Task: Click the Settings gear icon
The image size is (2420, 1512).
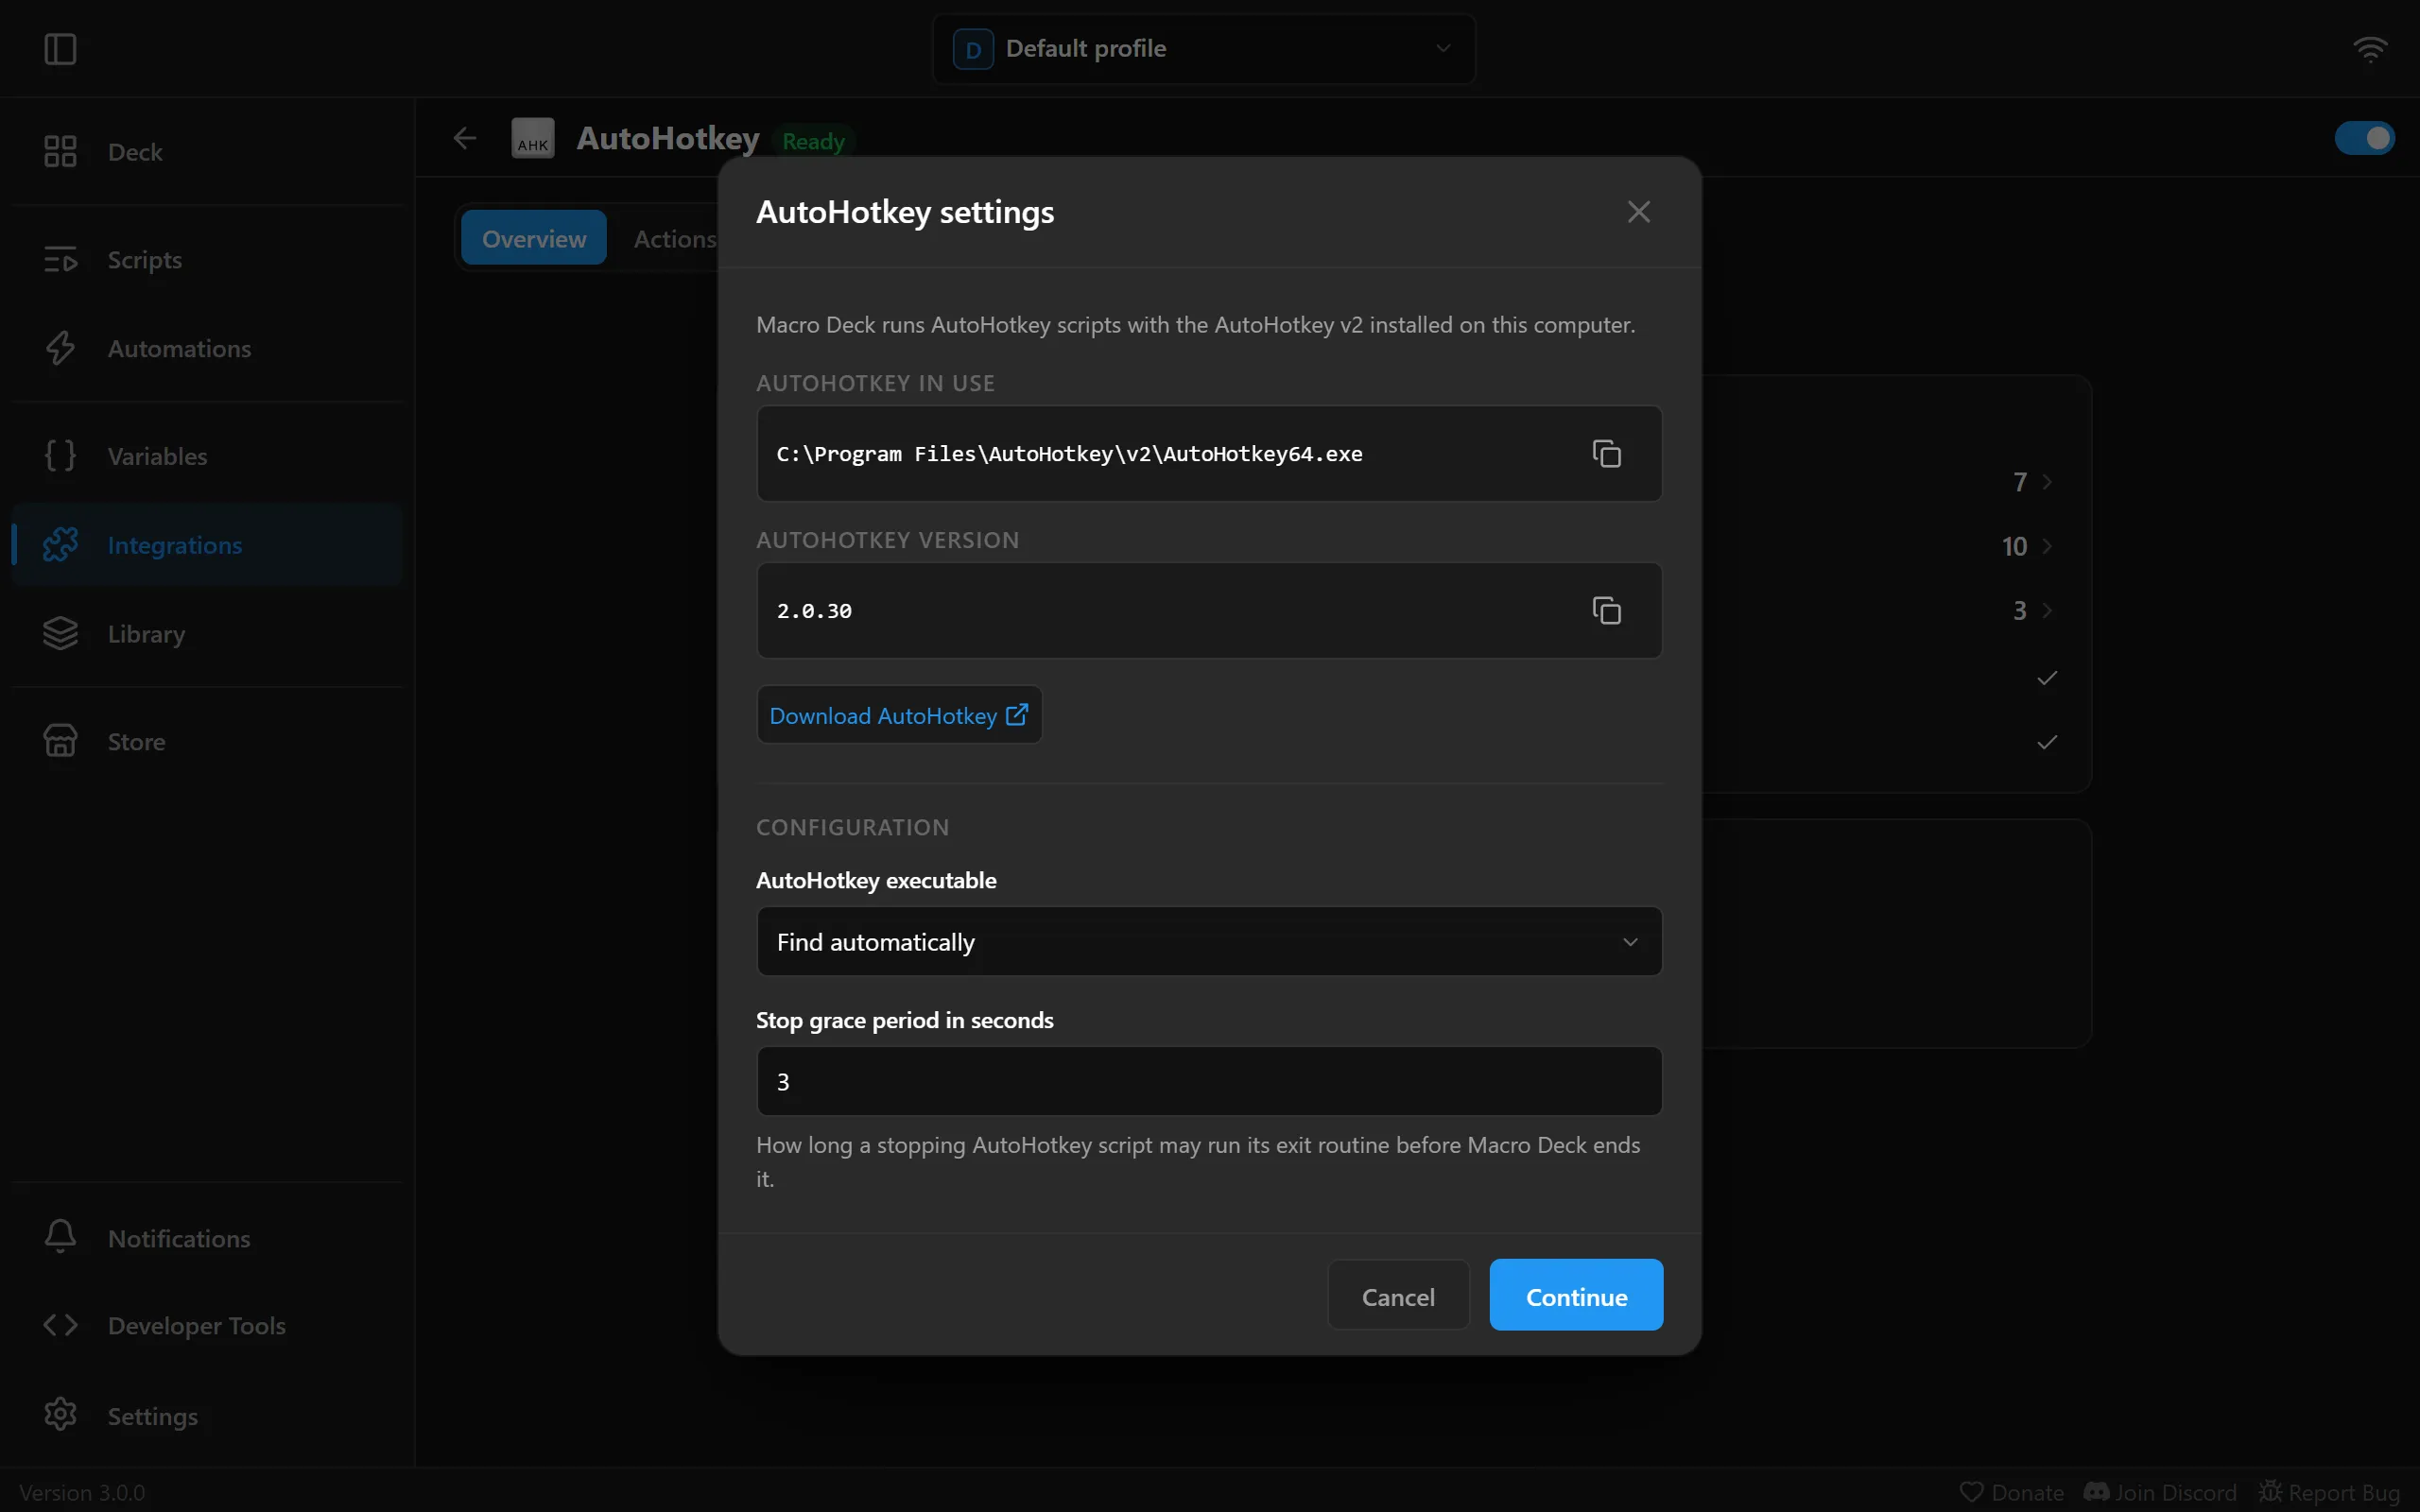Action: [60, 1415]
